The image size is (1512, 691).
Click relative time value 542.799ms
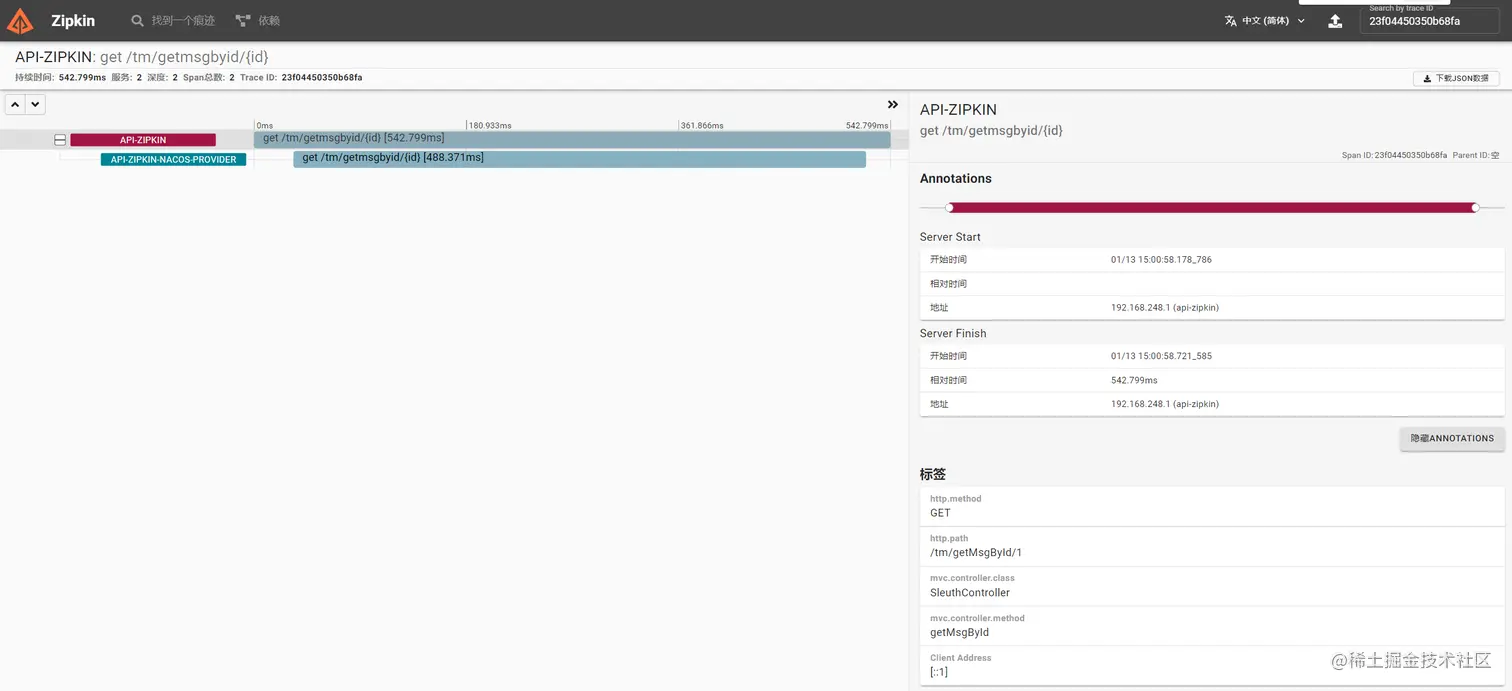[1134, 380]
